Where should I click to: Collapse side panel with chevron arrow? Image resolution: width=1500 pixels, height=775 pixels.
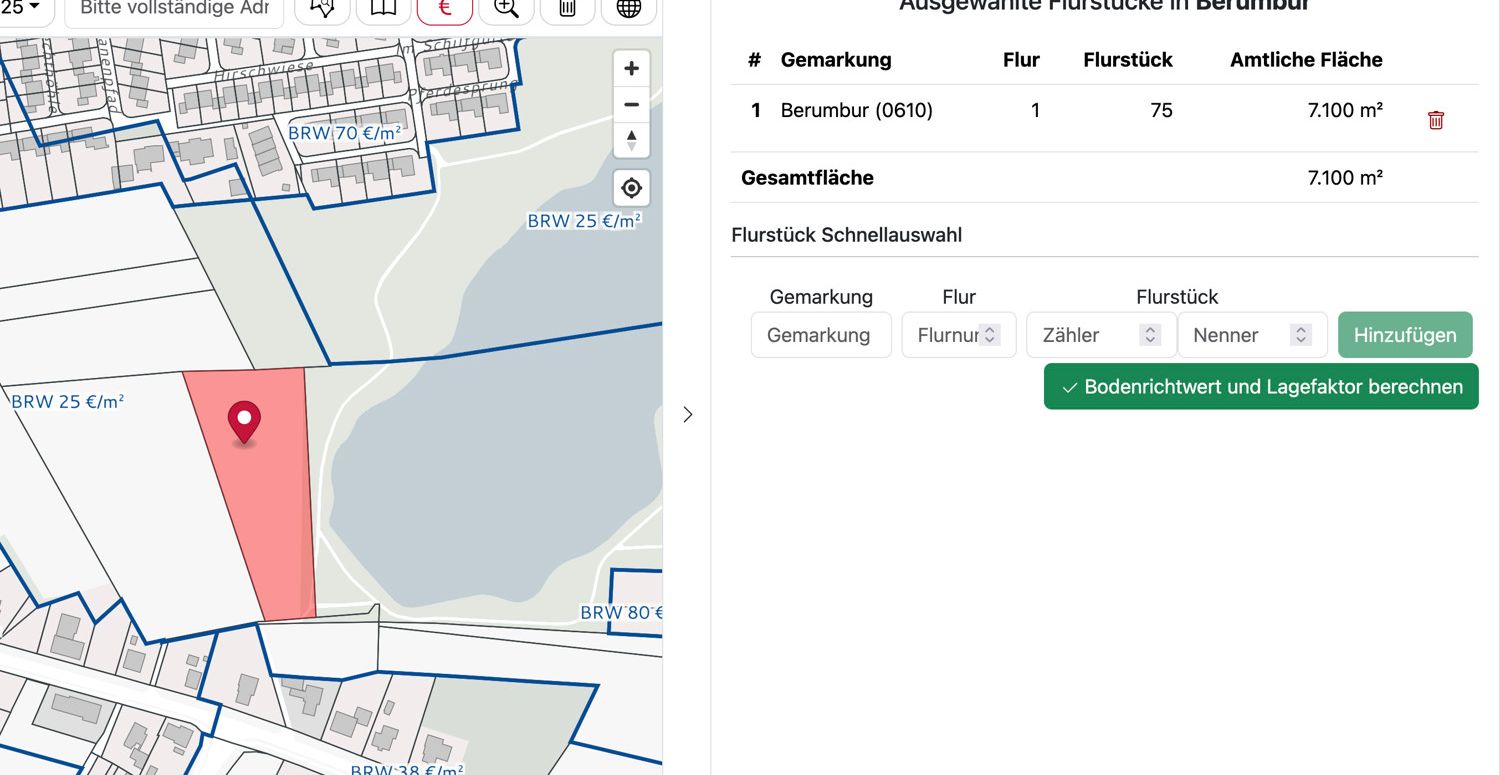(x=687, y=414)
